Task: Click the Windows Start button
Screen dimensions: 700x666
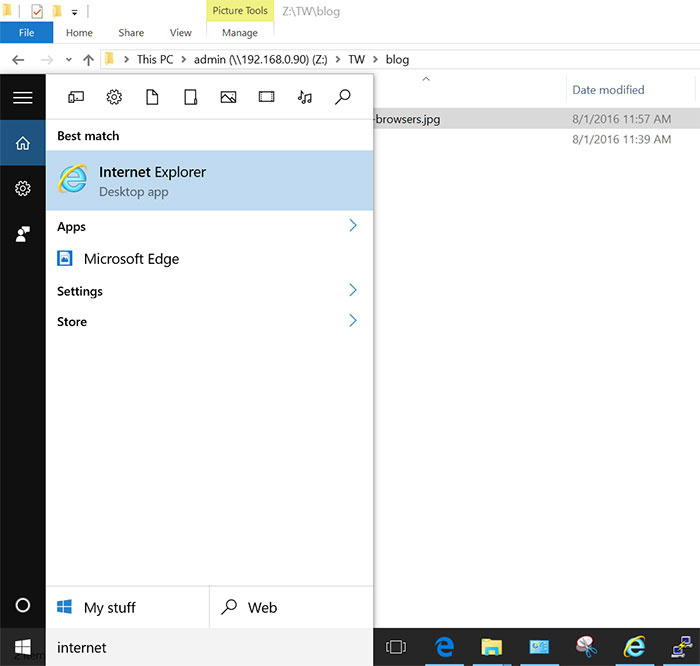Action: 23,647
